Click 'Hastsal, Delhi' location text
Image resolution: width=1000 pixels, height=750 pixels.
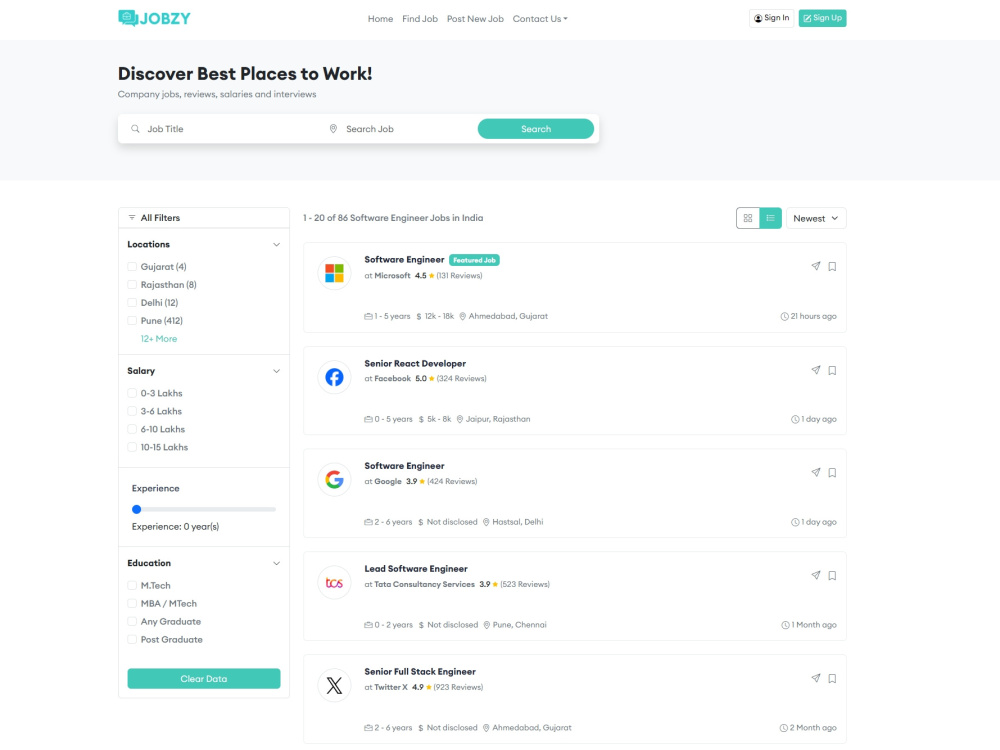pos(517,522)
